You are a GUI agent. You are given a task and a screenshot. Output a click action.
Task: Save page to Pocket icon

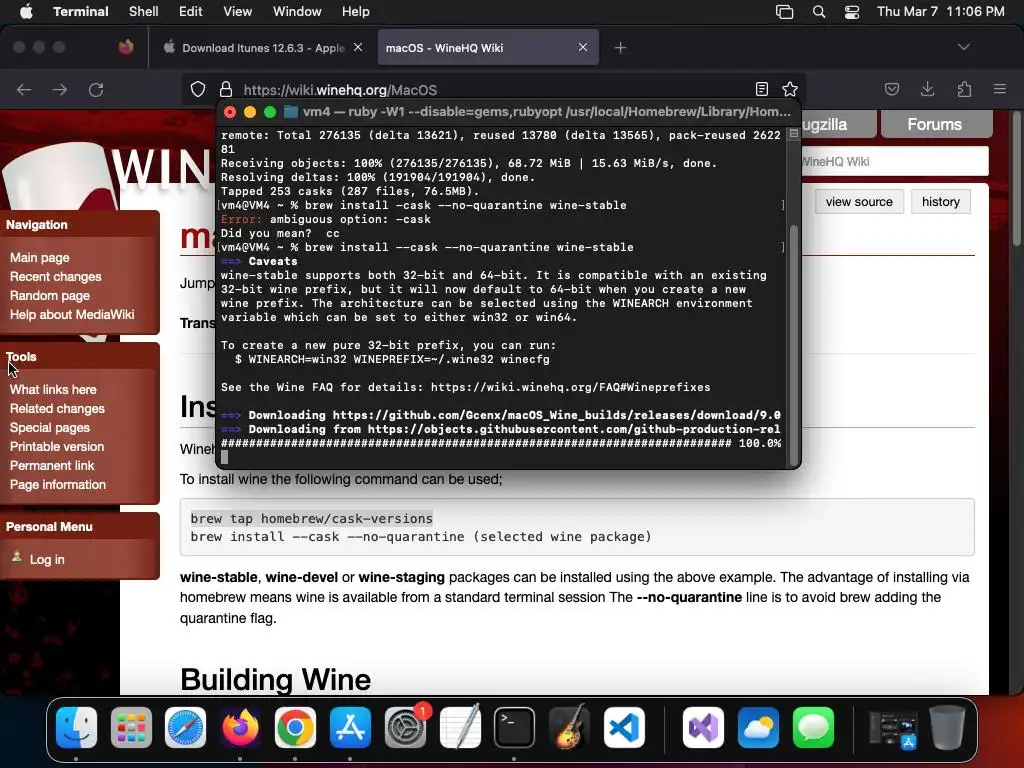click(x=891, y=89)
